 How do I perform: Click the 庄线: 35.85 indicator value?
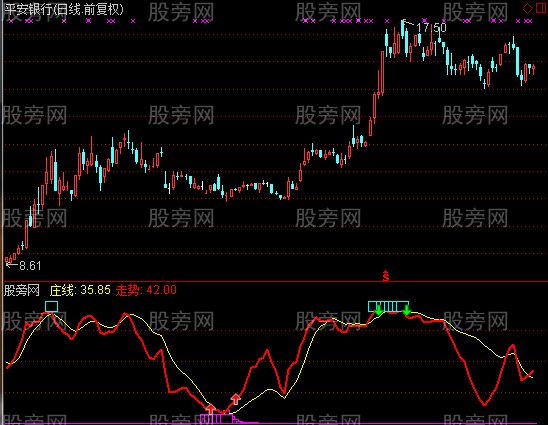coord(80,290)
